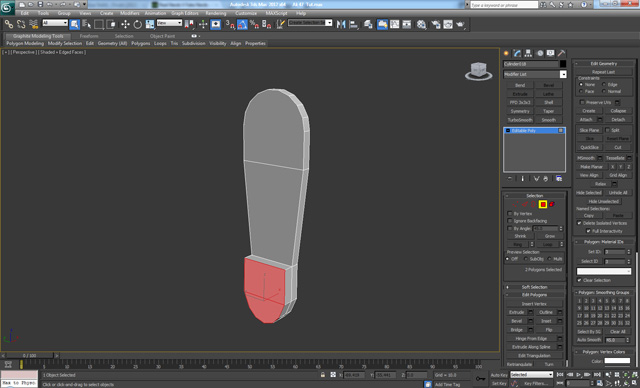Click the Hinge From Edge button
Viewport: 640px width, 388px height.
531,338
